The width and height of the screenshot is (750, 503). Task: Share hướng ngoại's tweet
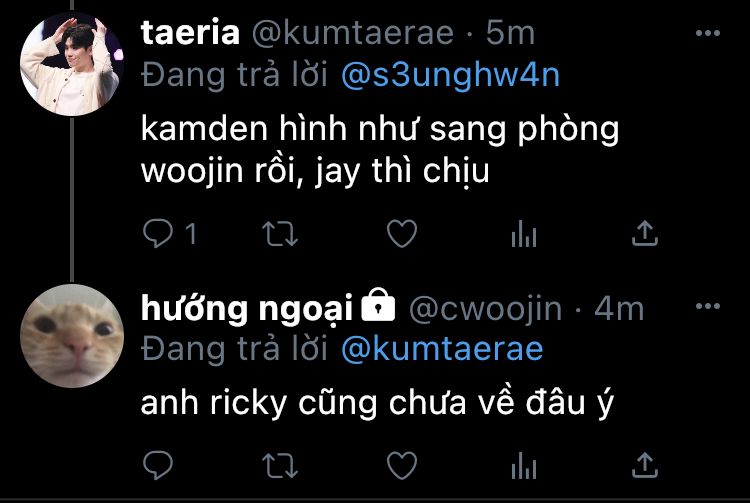tap(645, 465)
